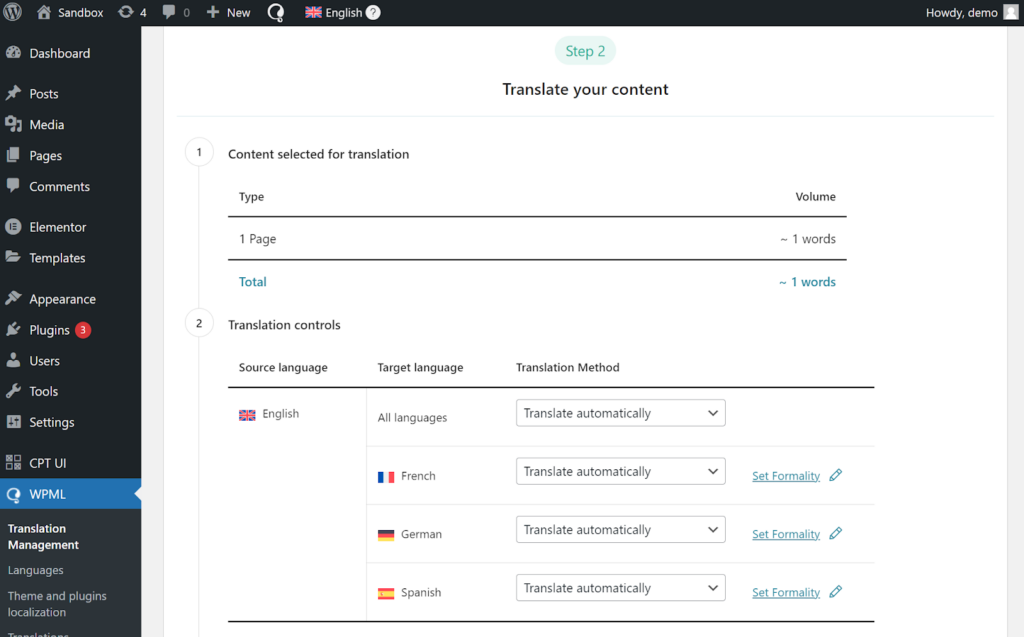This screenshot has height=637, width=1024.
Task: Click Howdy, demo account menu
Action: [972, 12]
